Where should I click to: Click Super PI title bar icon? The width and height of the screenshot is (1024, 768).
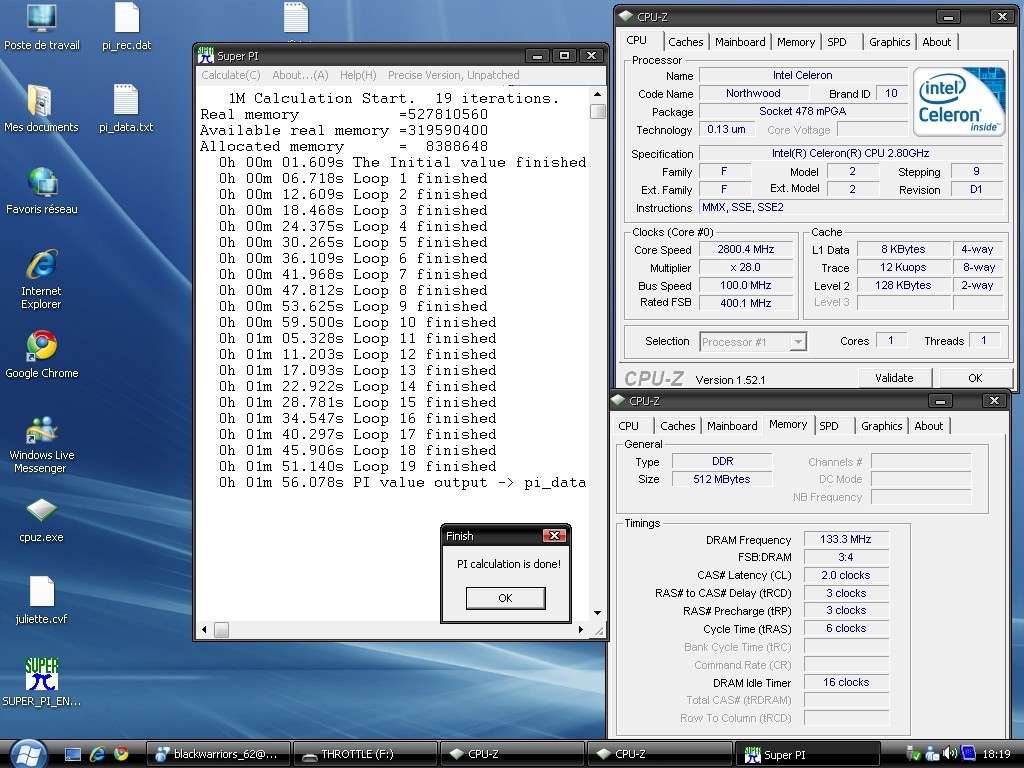tap(206, 56)
